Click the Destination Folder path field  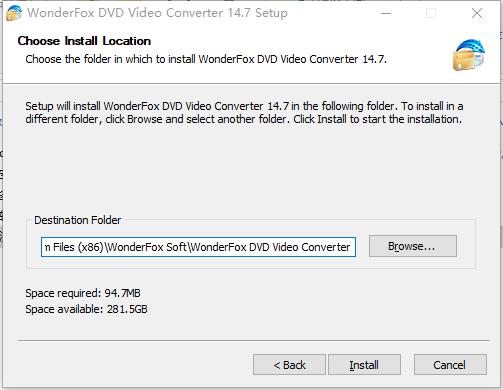[198, 247]
